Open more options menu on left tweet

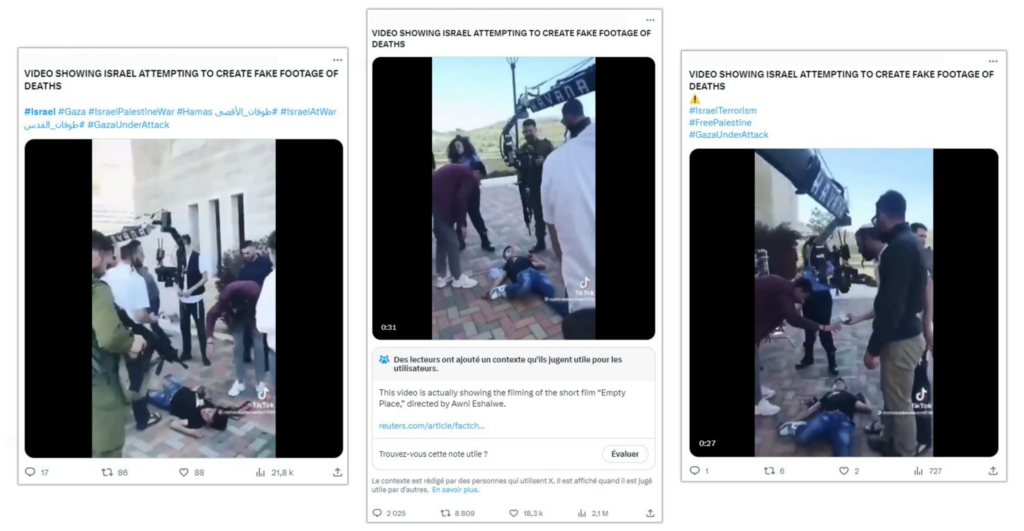point(336,58)
